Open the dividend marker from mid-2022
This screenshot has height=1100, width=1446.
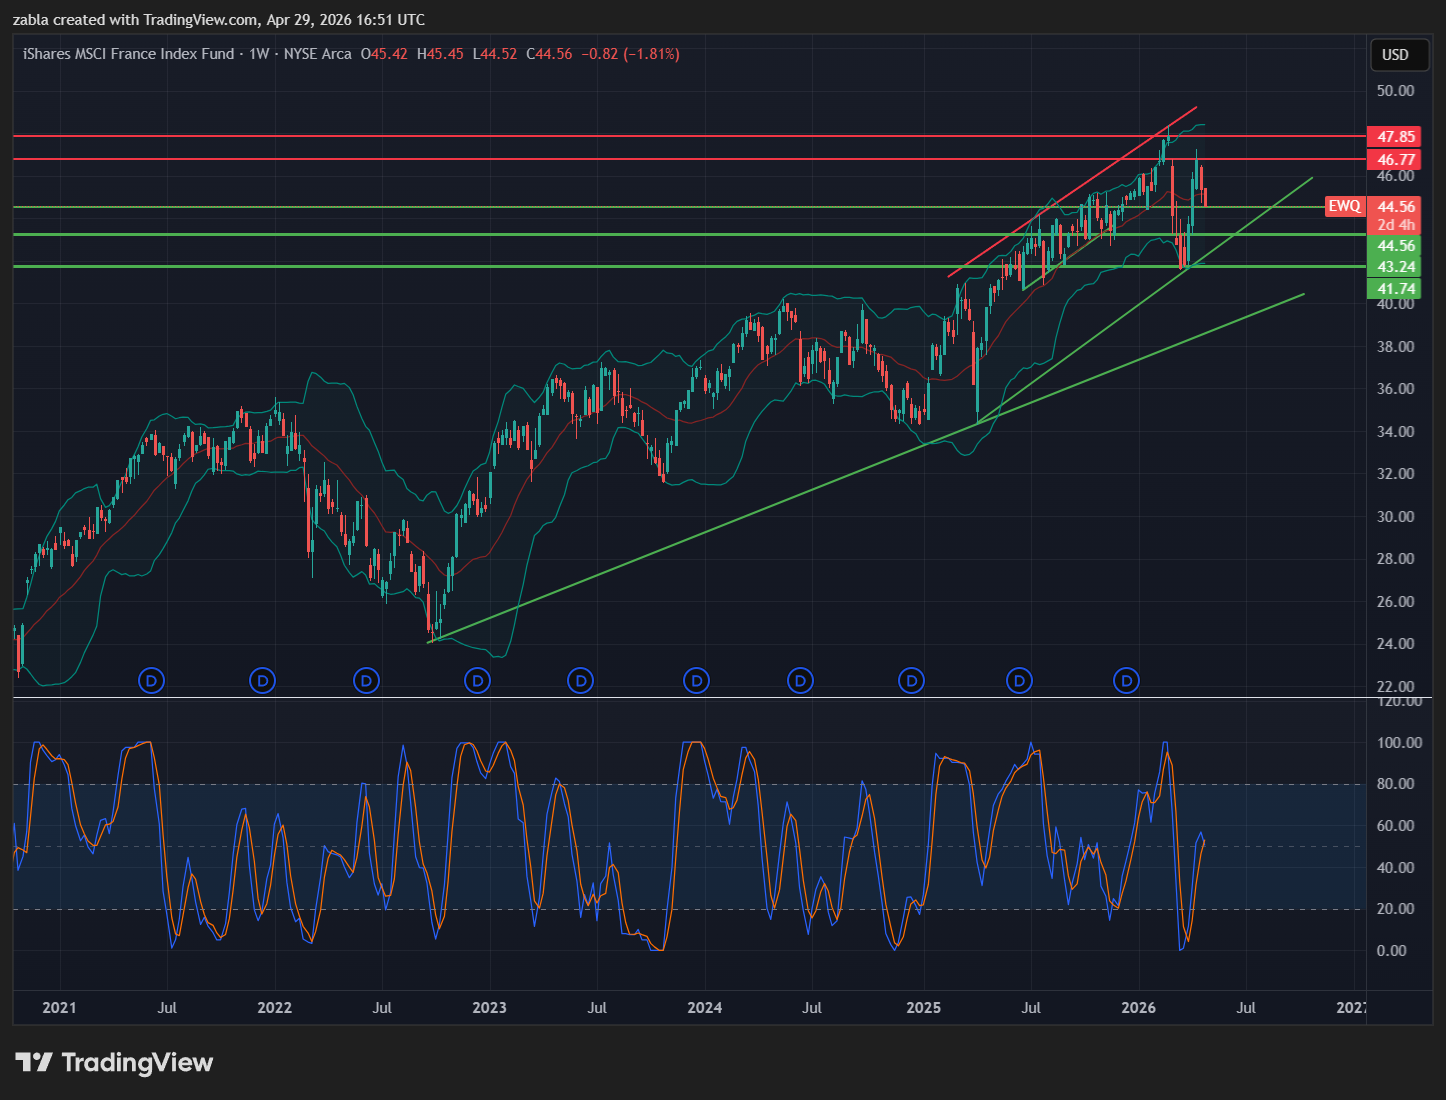click(x=367, y=681)
